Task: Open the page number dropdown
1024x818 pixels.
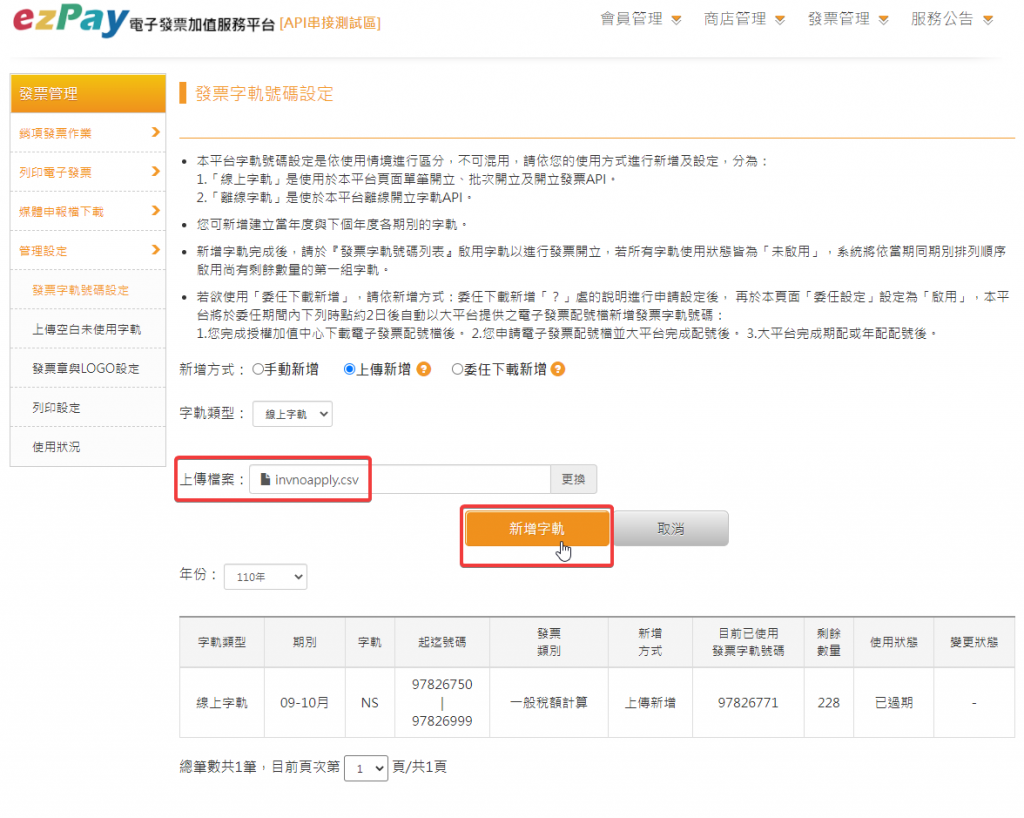Action: 365,768
